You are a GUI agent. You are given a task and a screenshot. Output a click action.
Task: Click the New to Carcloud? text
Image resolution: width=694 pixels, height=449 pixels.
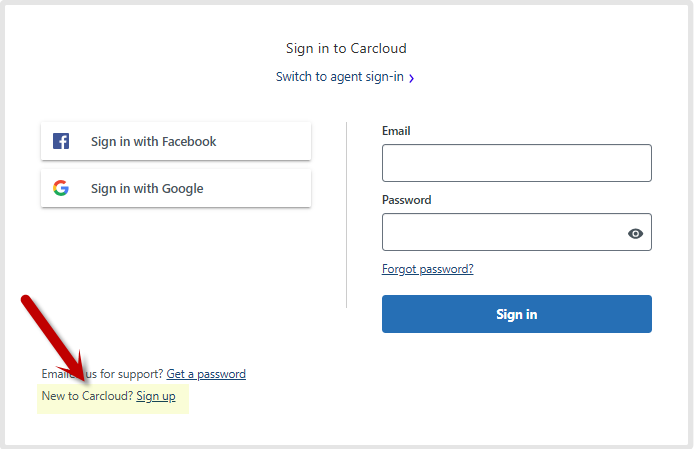click(x=87, y=396)
